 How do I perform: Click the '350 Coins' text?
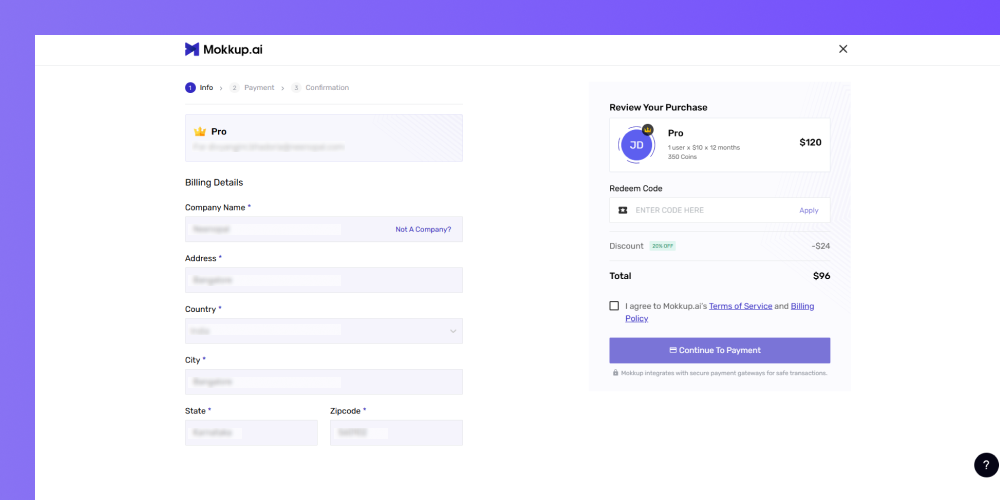[x=682, y=157]
